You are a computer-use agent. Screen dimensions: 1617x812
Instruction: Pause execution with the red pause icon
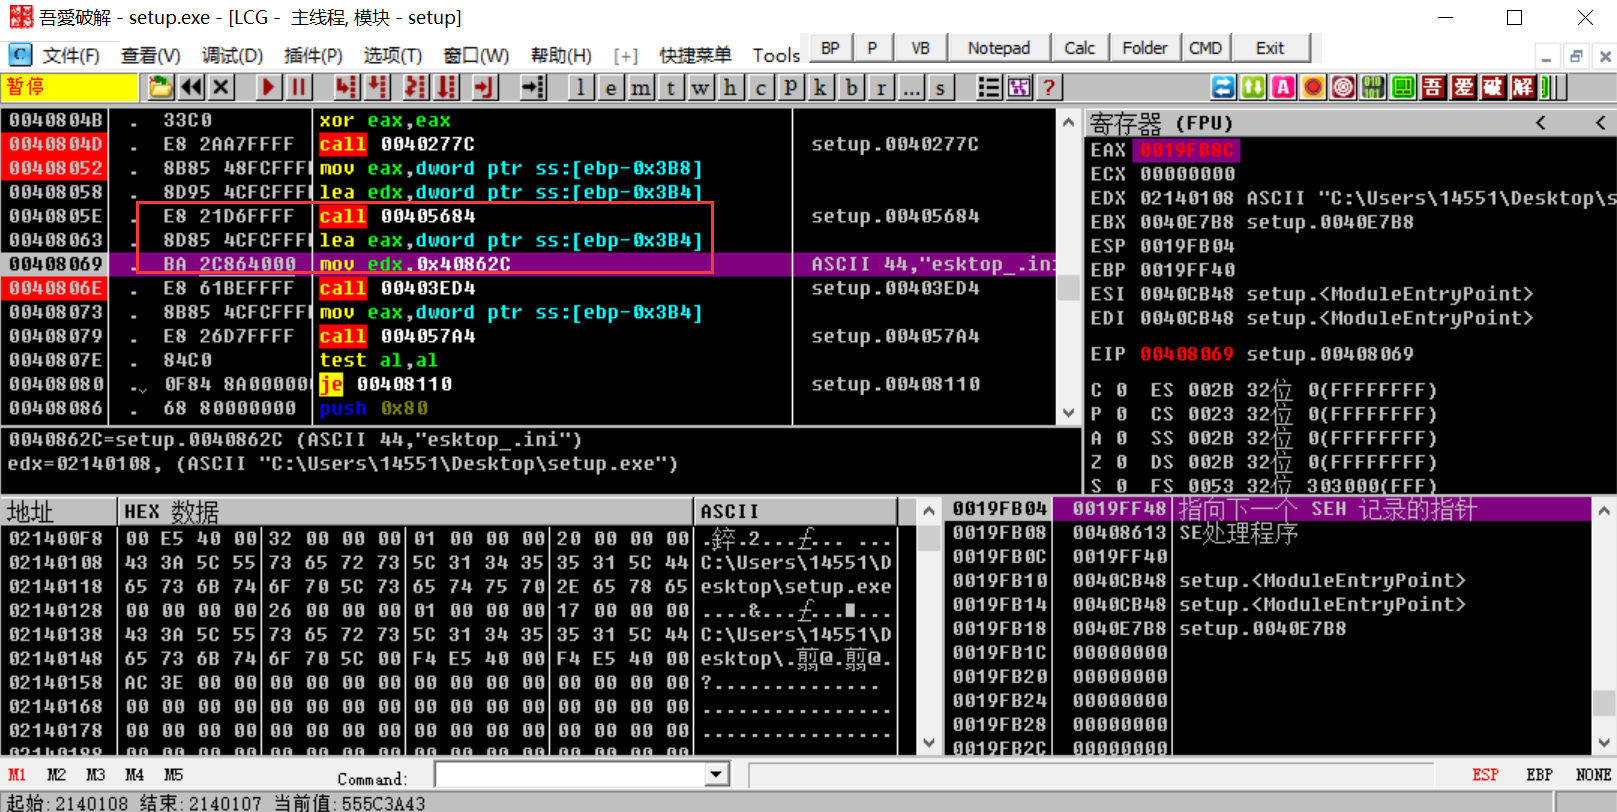point(299,88)
